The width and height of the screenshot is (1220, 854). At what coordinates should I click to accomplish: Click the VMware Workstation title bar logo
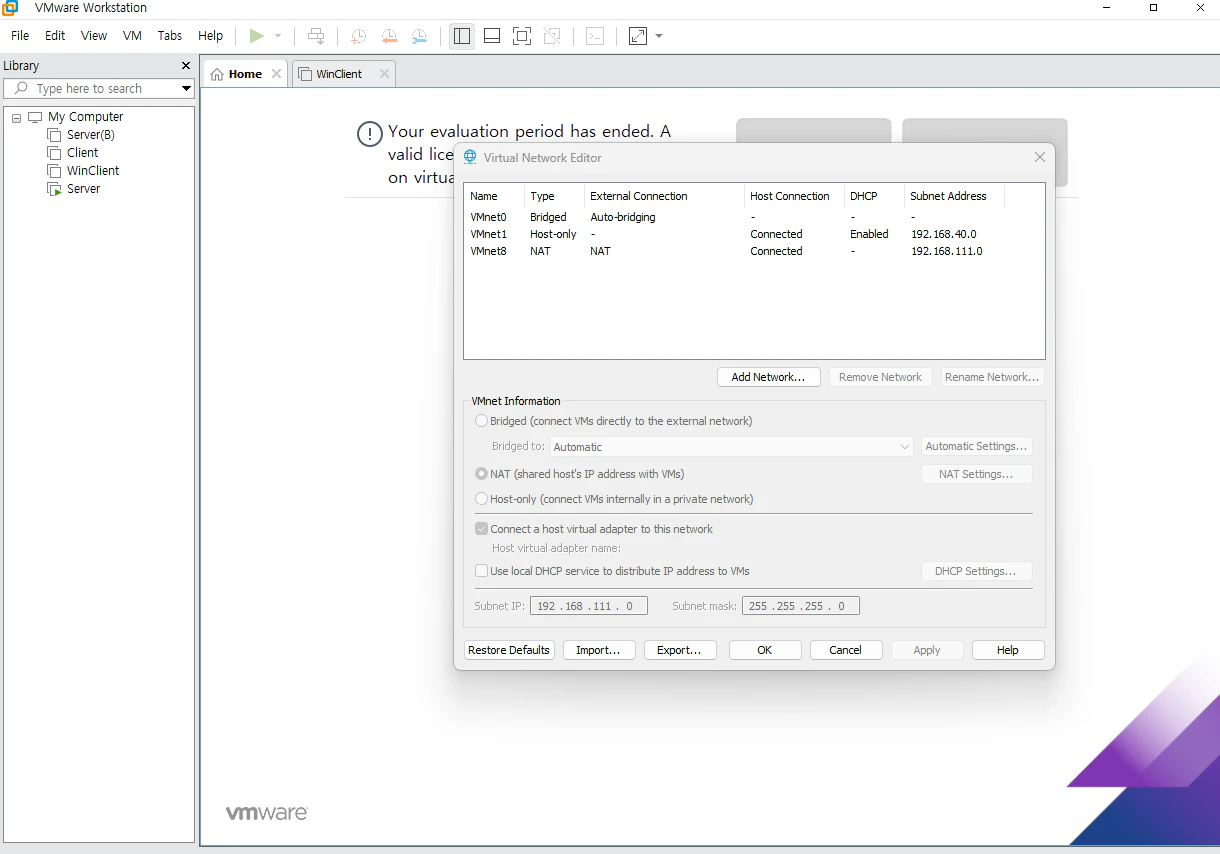tap(10, 8)
